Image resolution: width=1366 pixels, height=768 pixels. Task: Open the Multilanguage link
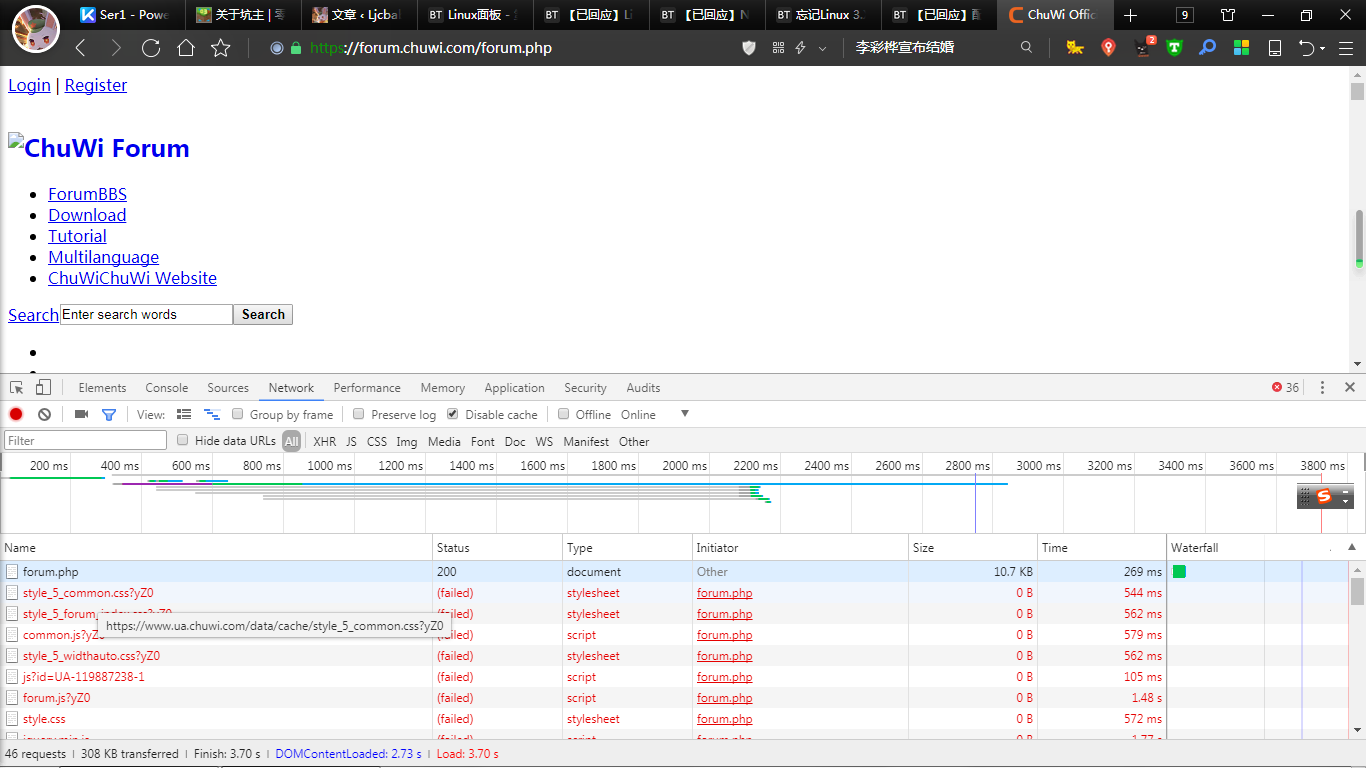pos(104,257)
